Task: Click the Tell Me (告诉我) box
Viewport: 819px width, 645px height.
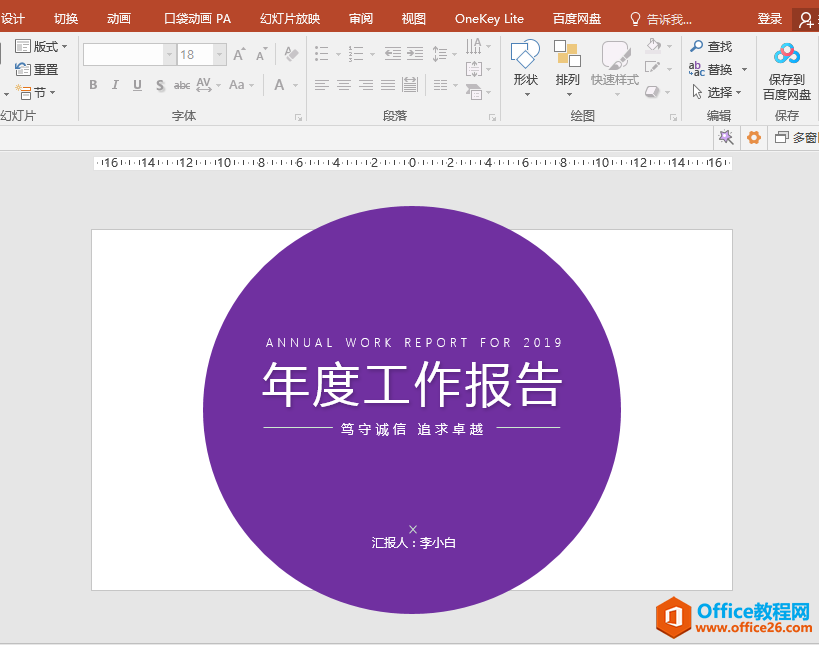Action: tap(661, 19)
